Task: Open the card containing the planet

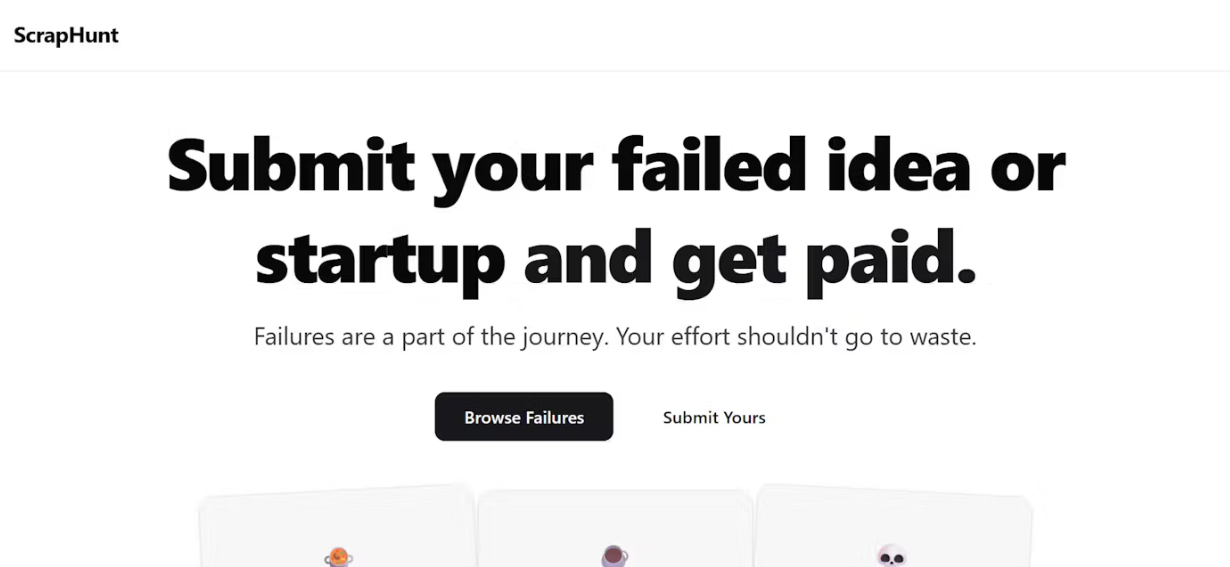Action: [338, 527]
